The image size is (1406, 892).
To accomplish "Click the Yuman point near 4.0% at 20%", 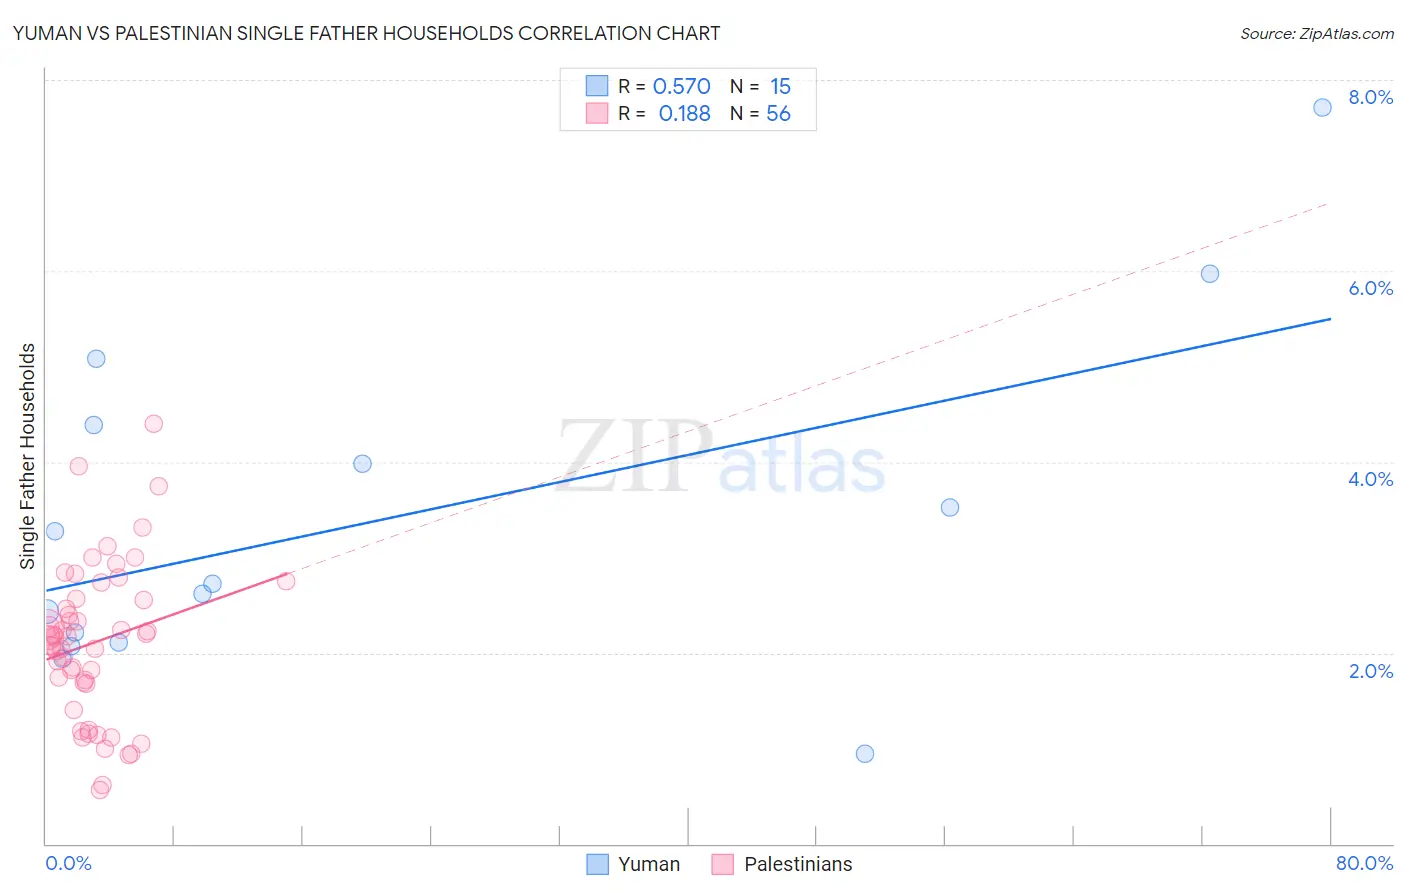I will 362,463.
